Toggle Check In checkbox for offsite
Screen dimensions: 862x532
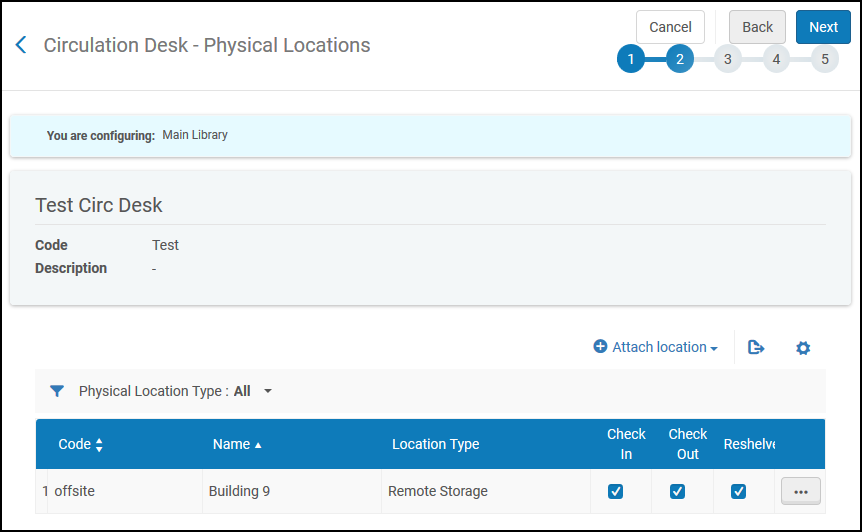615,491
